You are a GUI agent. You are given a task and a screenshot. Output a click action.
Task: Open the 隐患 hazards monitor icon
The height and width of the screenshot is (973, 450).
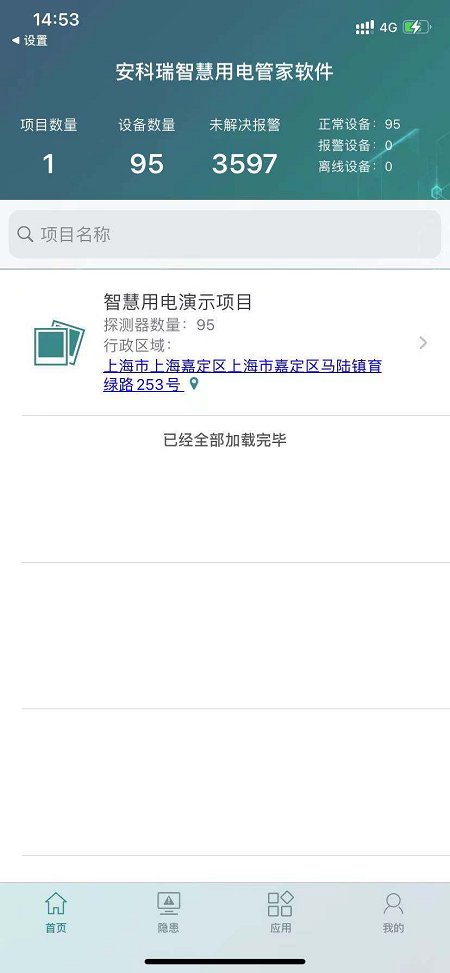pyautogui.click(x=168, y=904)
